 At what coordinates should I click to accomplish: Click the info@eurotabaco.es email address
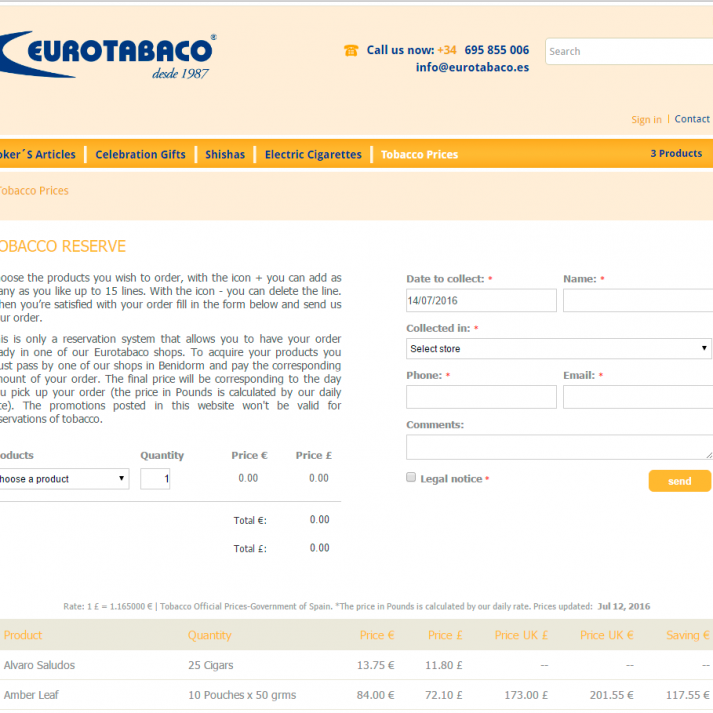click(x=472, y=67)
